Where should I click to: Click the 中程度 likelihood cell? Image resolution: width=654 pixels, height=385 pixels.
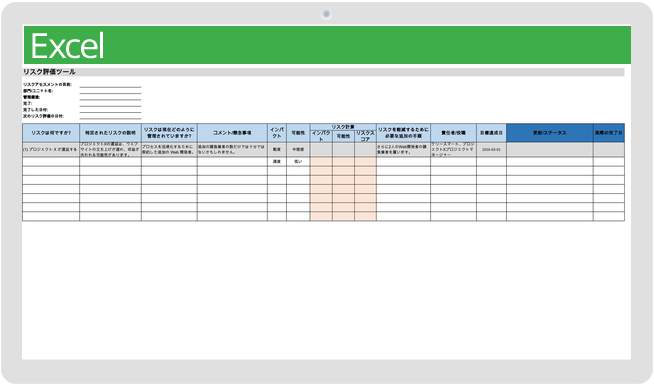pos(298,150)
